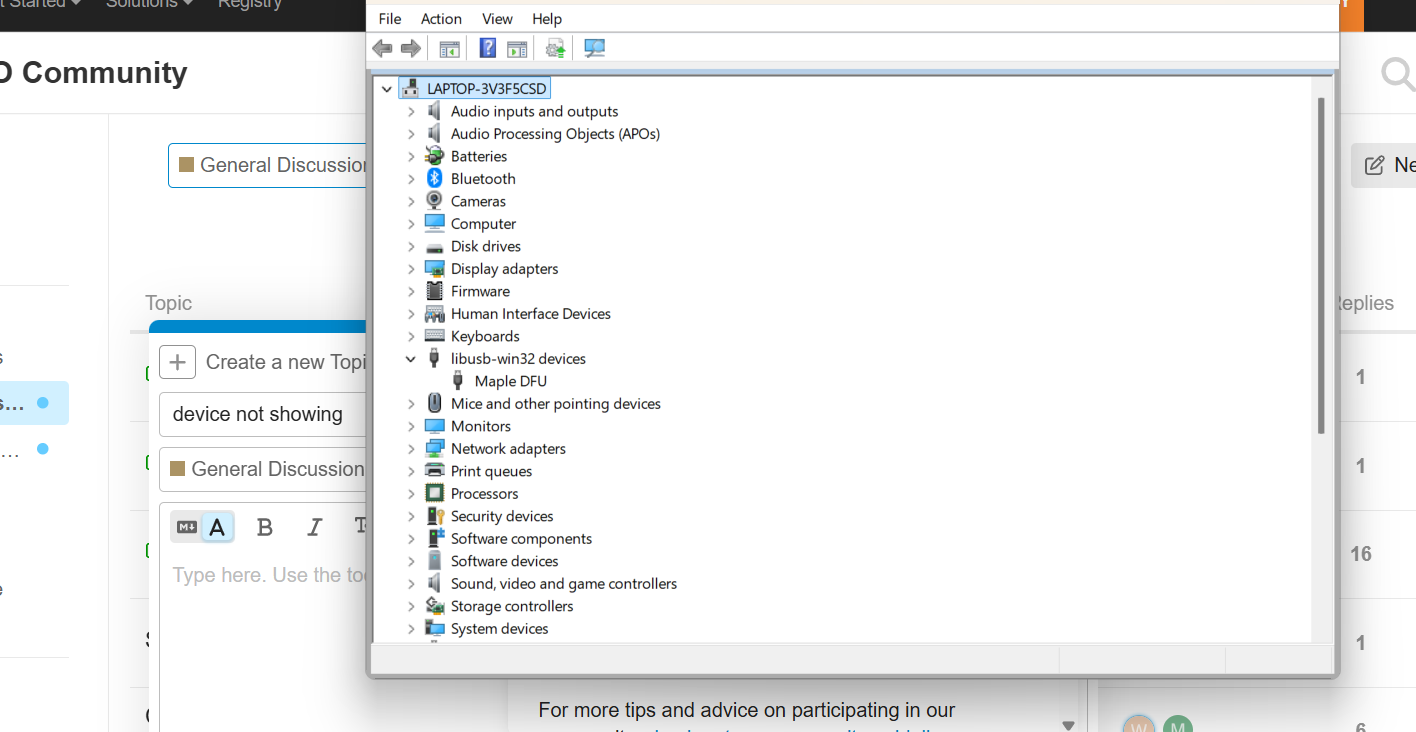The width and height of the screenshot is (1416, 732).
Task: Toggle the Markdown editor mode
Action: [x=187, y=527]
